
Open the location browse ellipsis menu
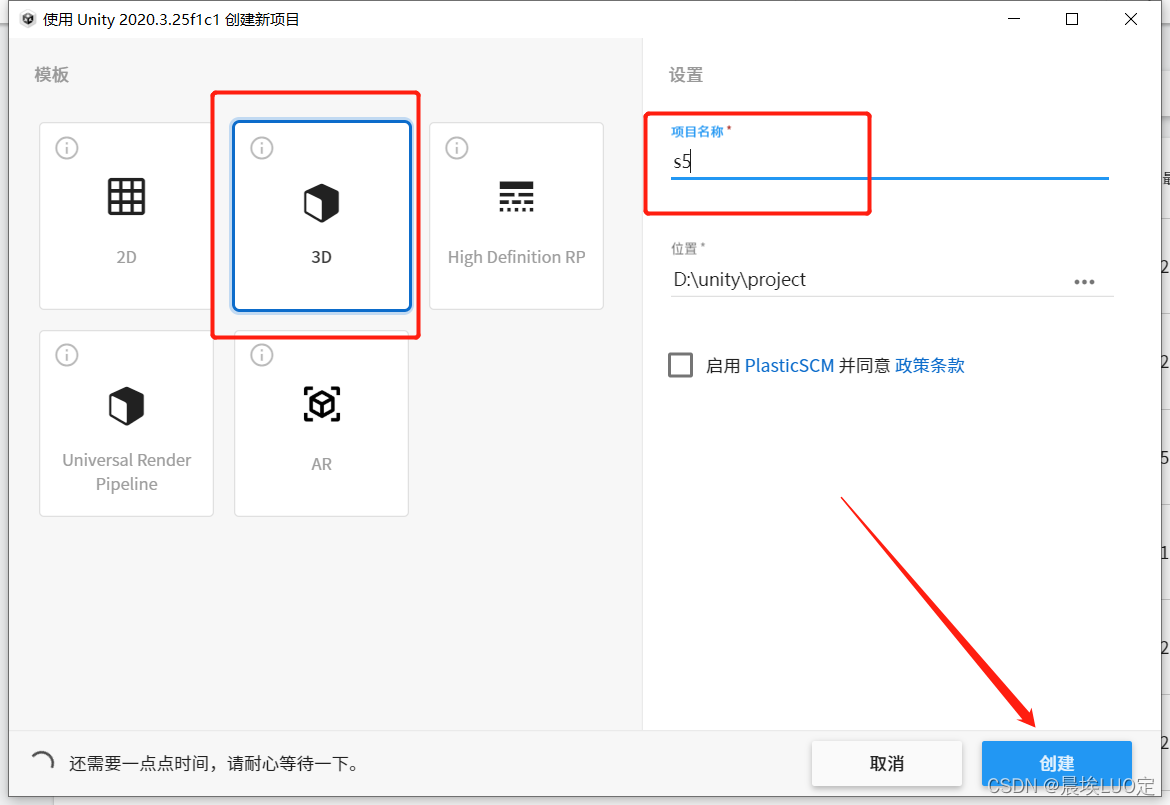pos(1085,281)
